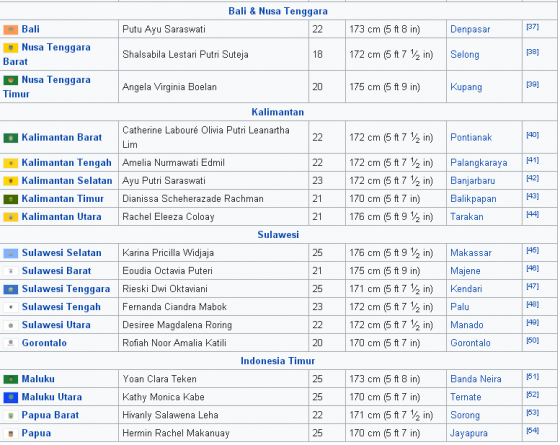The height and width of the screenshot is (445, 560).
Task: Click the Sulawesi Tenggara flag icon
Action: 11,289
